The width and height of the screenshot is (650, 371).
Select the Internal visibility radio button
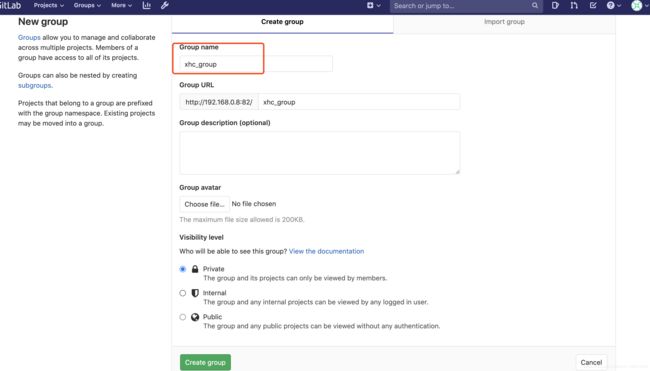183,293
